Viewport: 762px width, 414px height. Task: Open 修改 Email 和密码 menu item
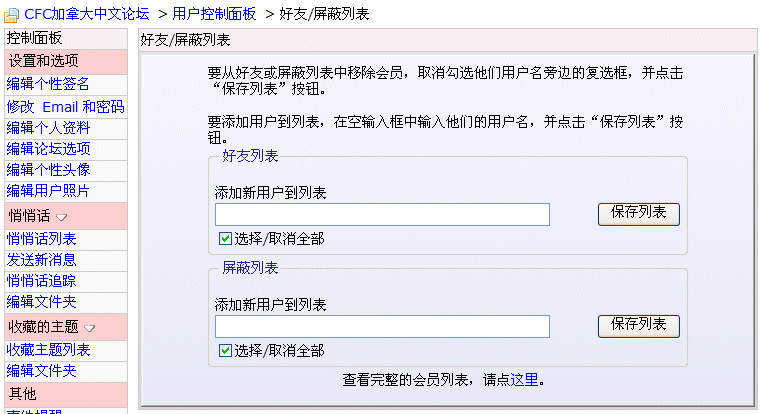point(66,106)
